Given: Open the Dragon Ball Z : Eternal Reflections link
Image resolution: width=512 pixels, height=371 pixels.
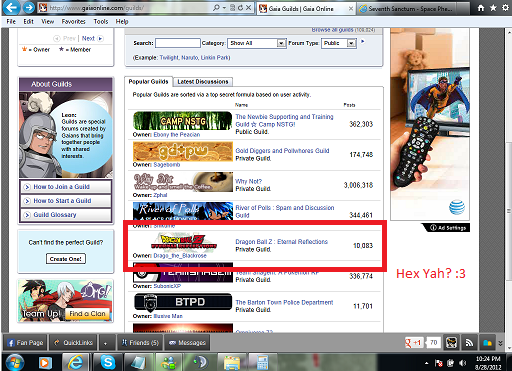Looking at the screenshot, I should coord(281,242).
